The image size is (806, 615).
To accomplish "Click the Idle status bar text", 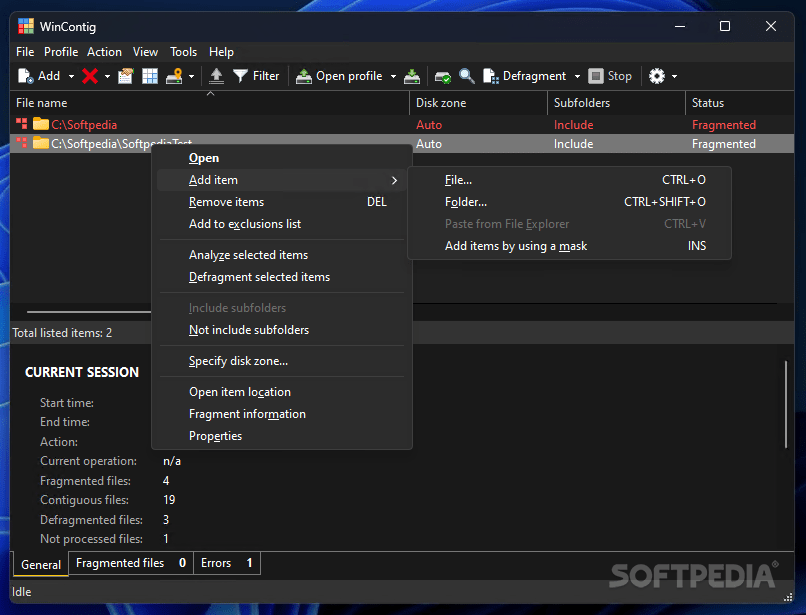I will click(22, 592).
